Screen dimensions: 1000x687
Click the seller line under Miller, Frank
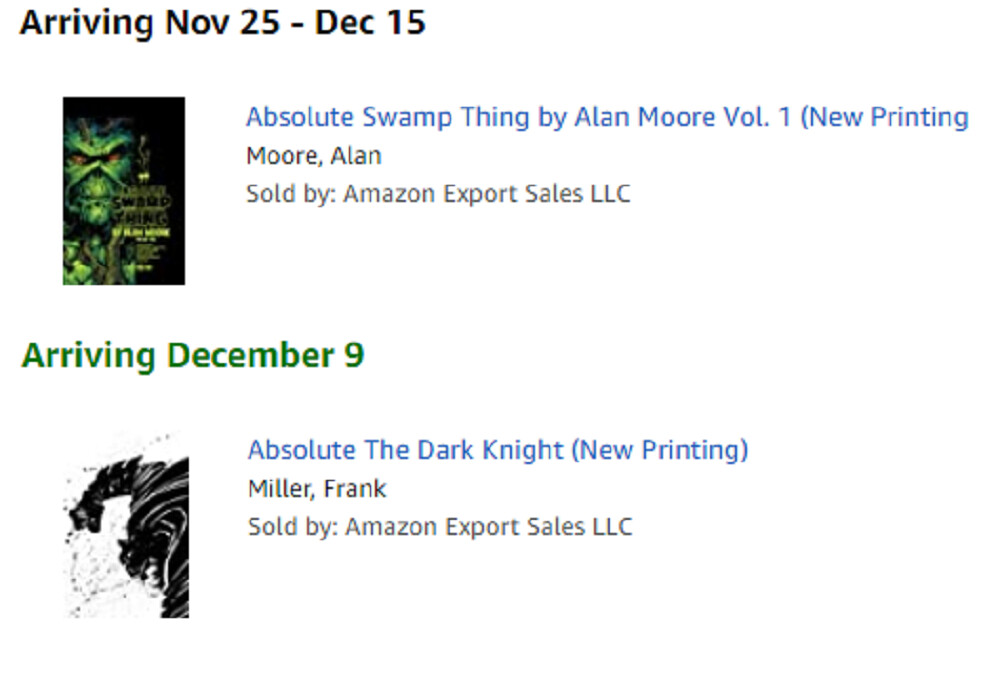440,526
